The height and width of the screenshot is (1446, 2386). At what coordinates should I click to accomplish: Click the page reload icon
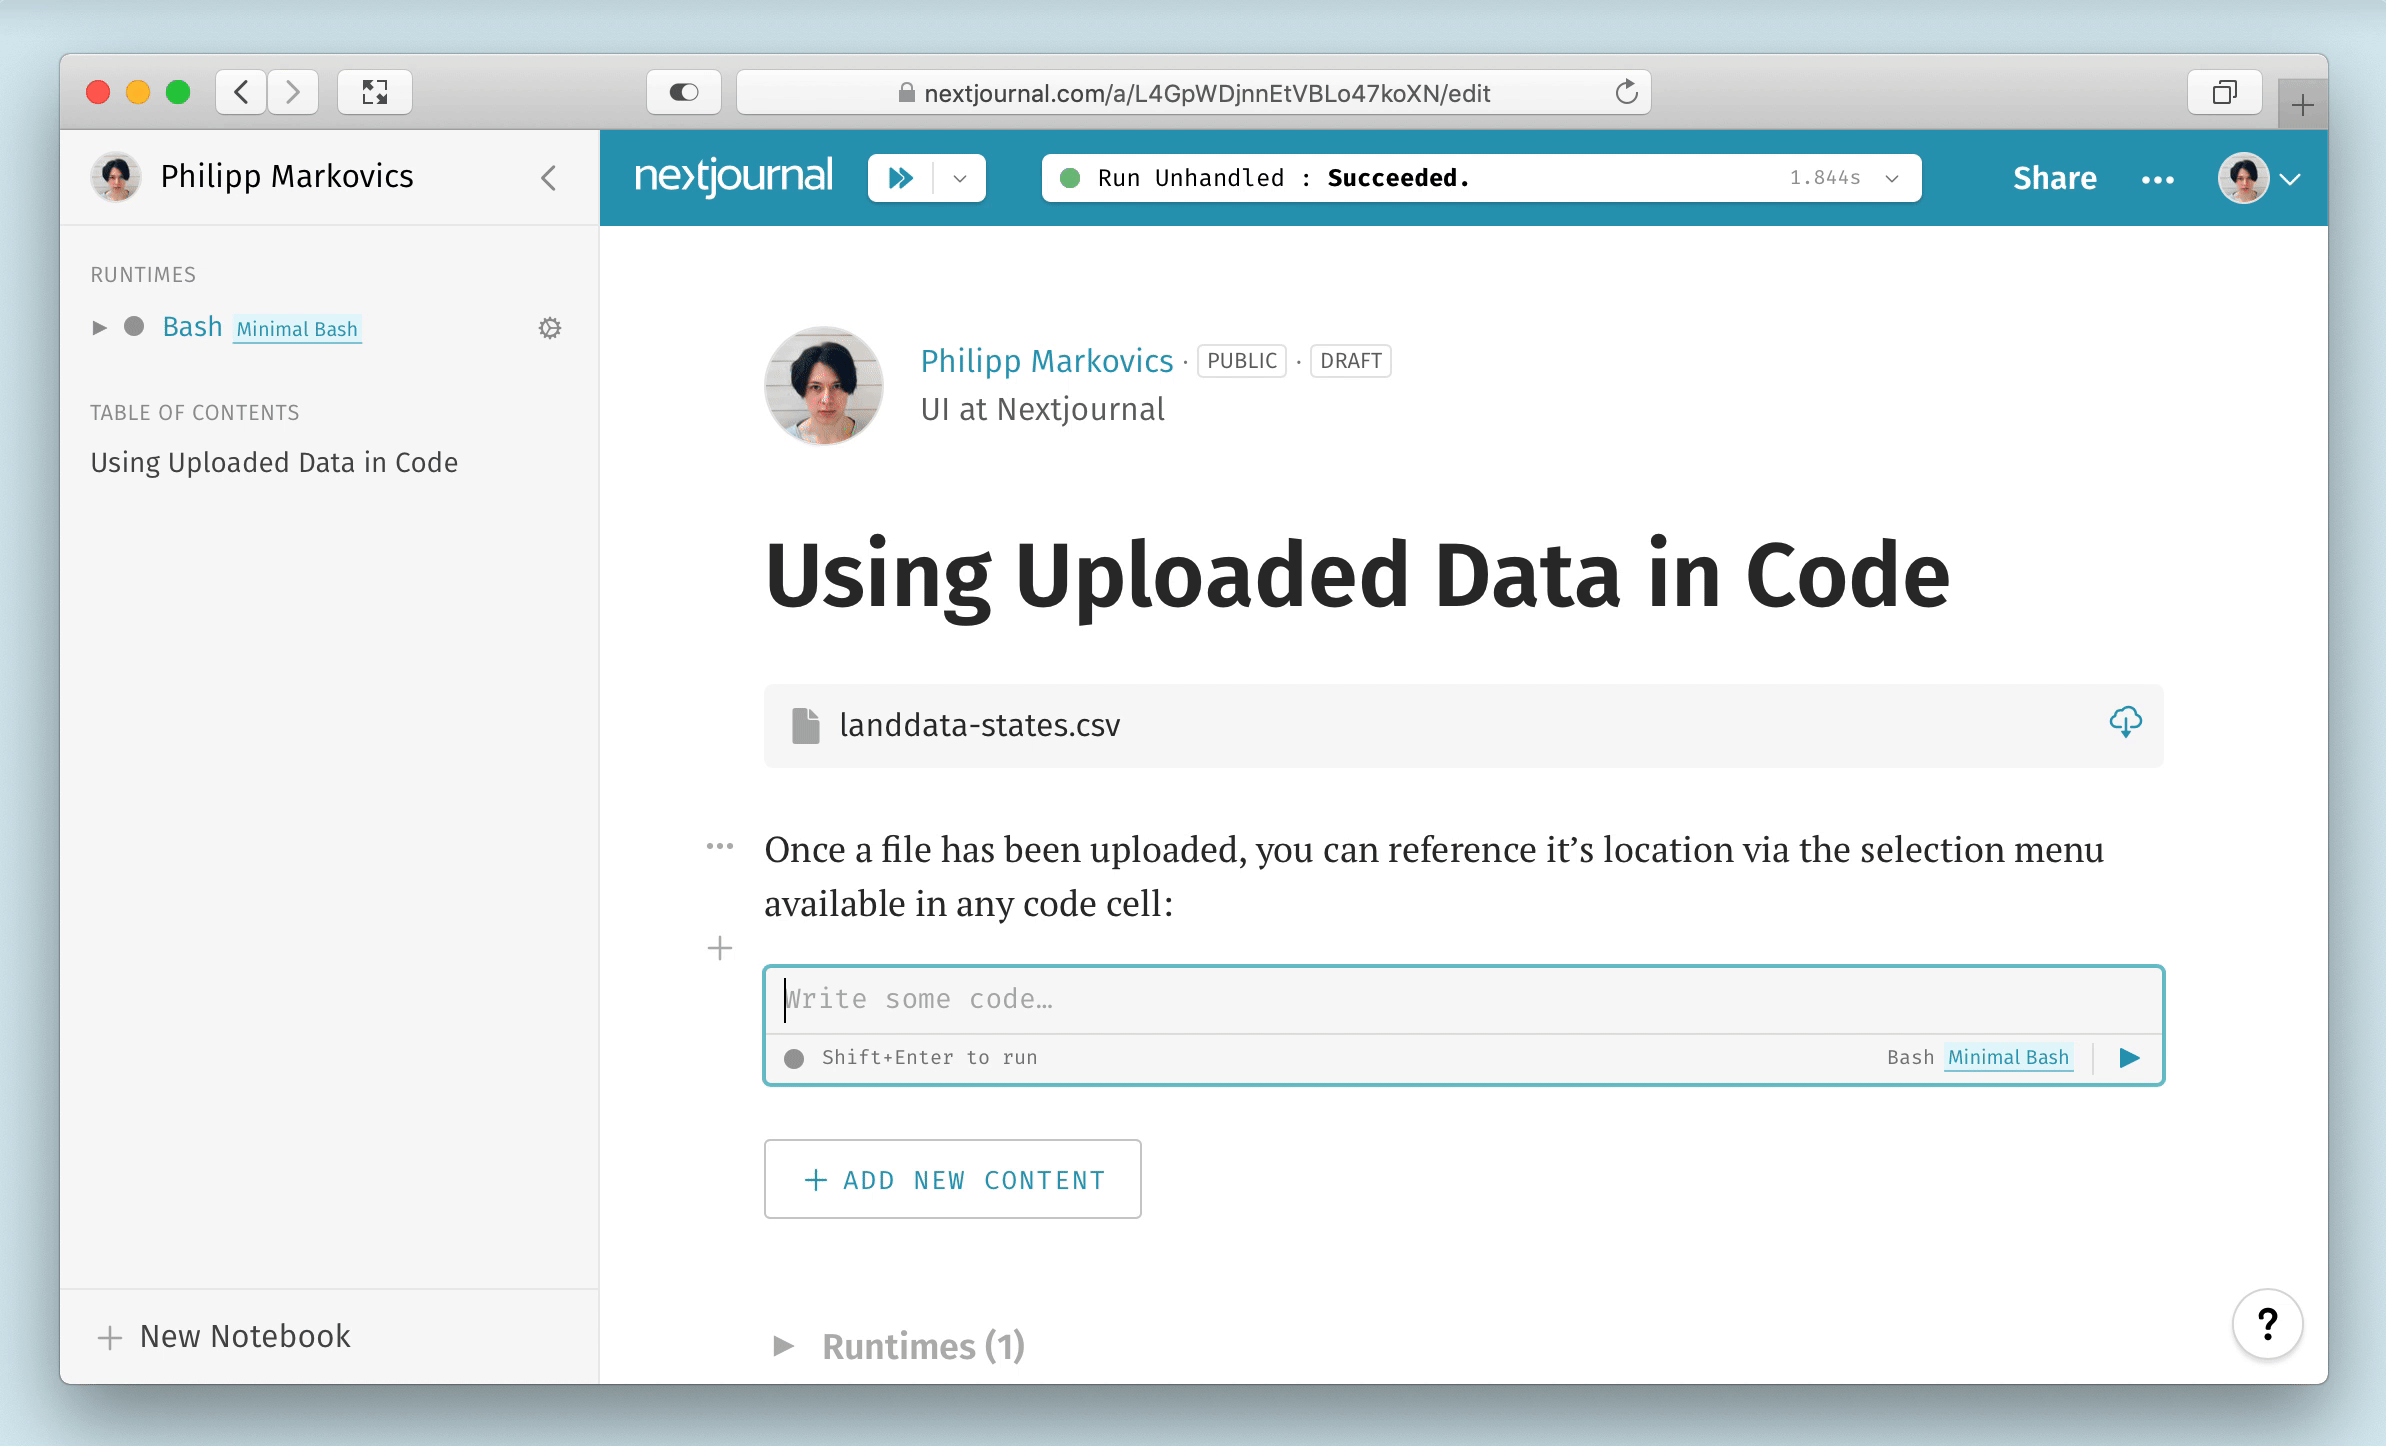(1626, 93)
